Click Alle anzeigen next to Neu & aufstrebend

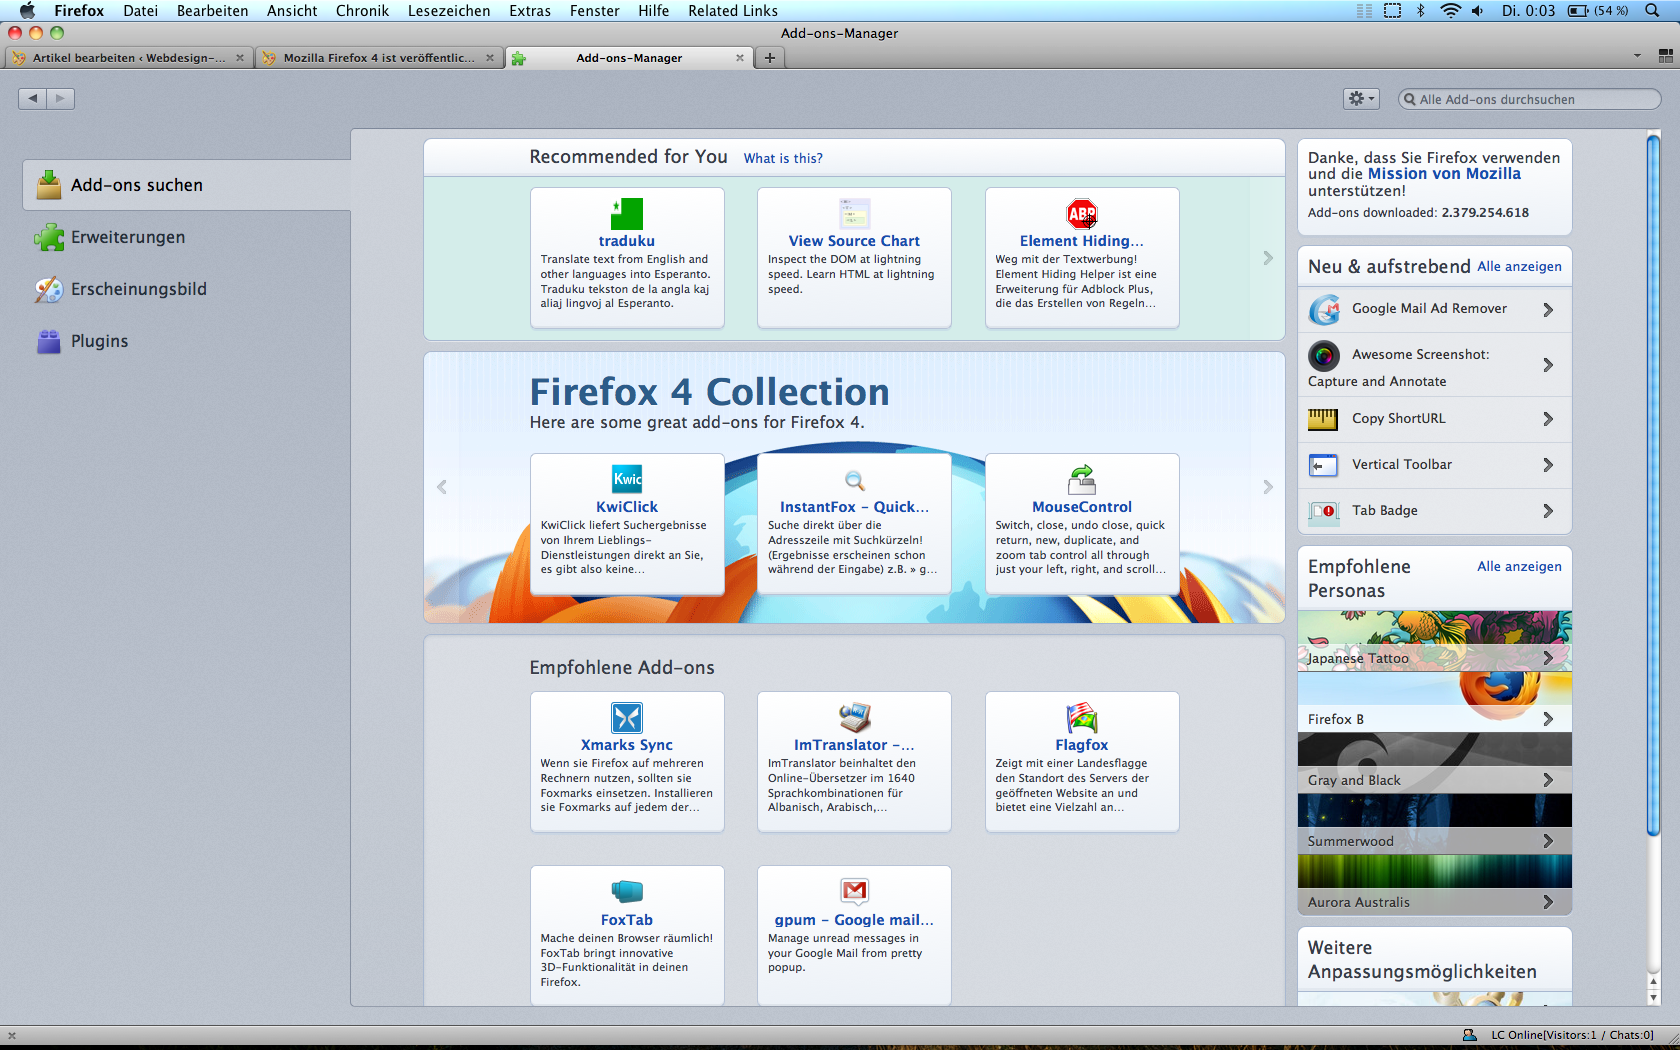(1519, 267)
